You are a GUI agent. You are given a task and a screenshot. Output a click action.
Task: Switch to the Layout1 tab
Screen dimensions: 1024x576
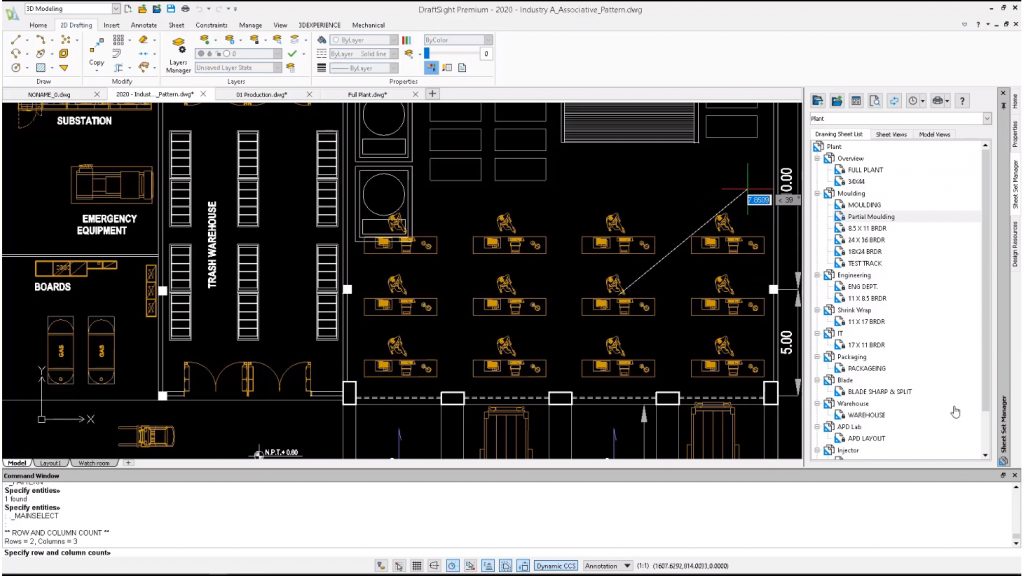click(50, 463)
